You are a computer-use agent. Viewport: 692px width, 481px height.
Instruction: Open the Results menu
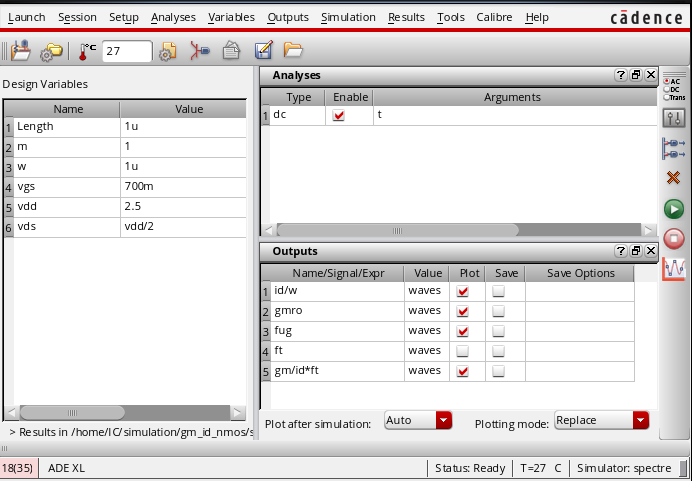406,17
